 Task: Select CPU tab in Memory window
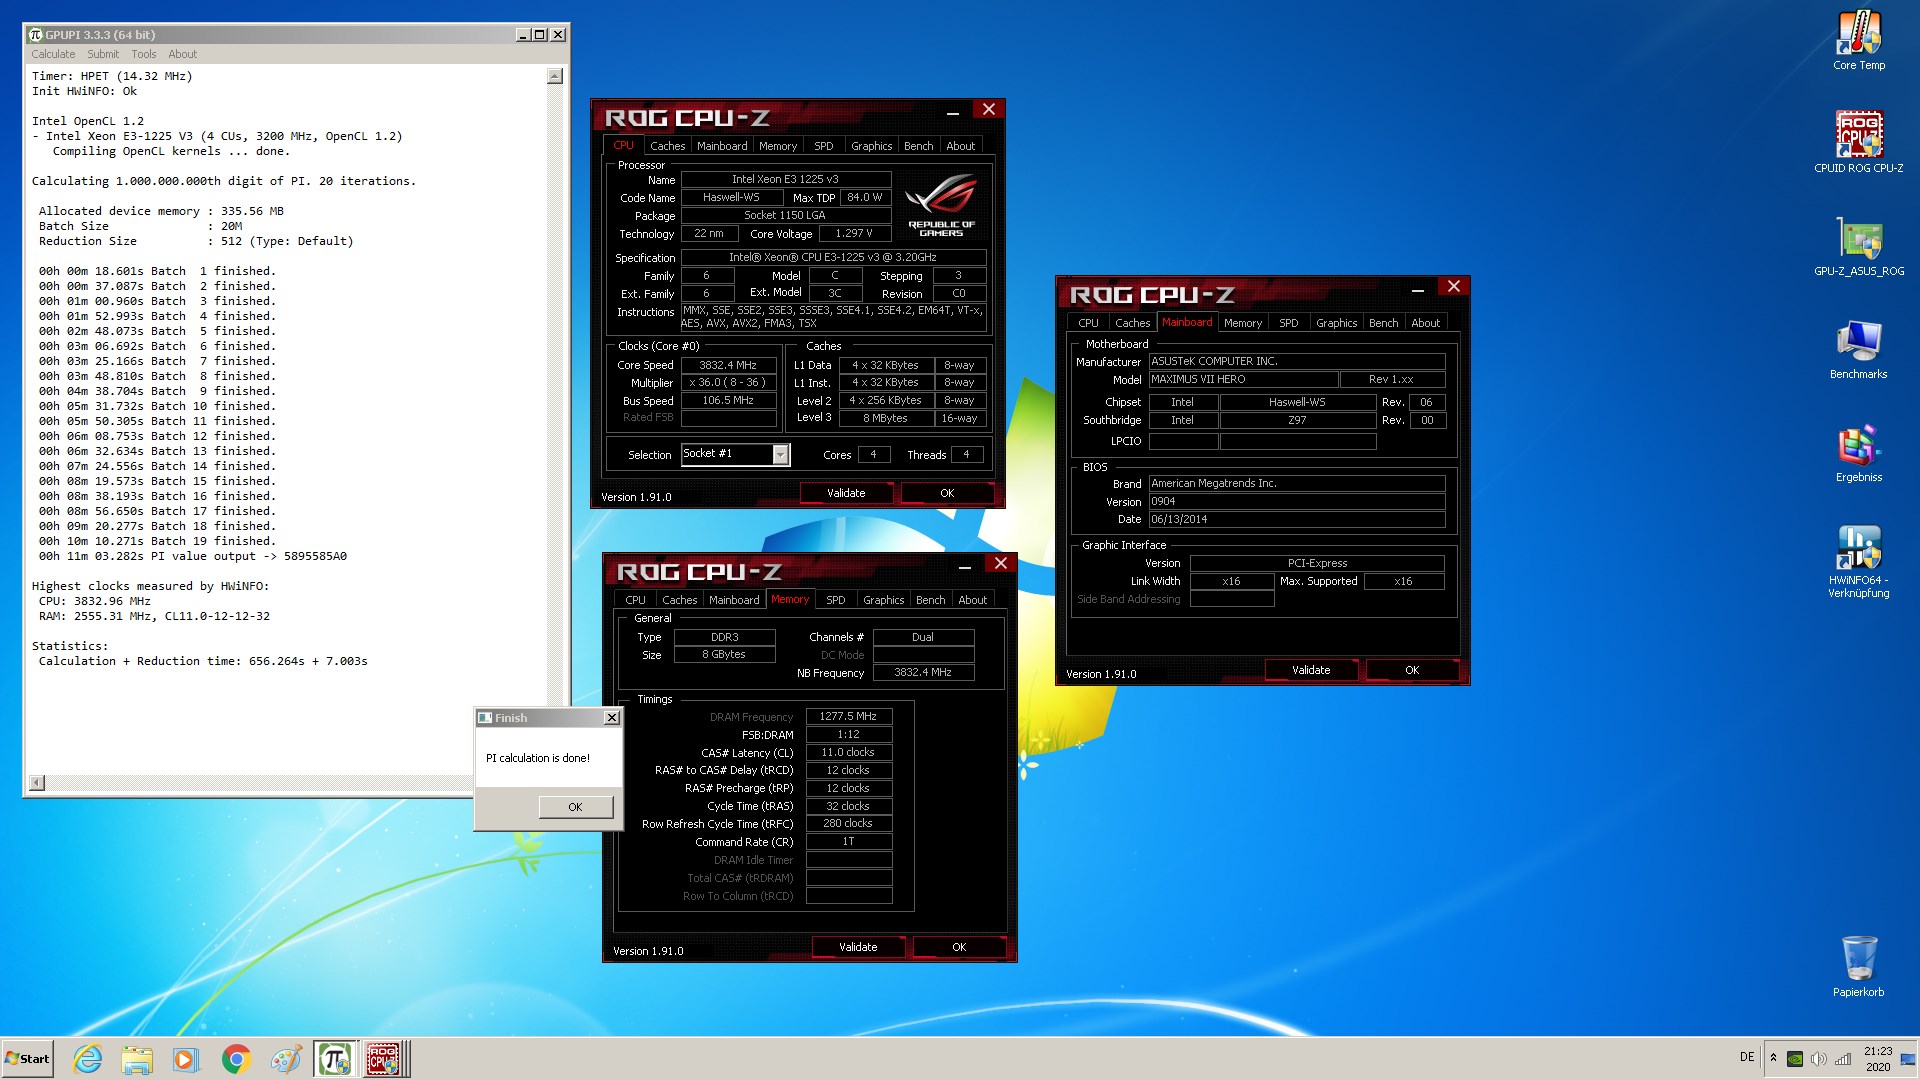tap(635, 600)
